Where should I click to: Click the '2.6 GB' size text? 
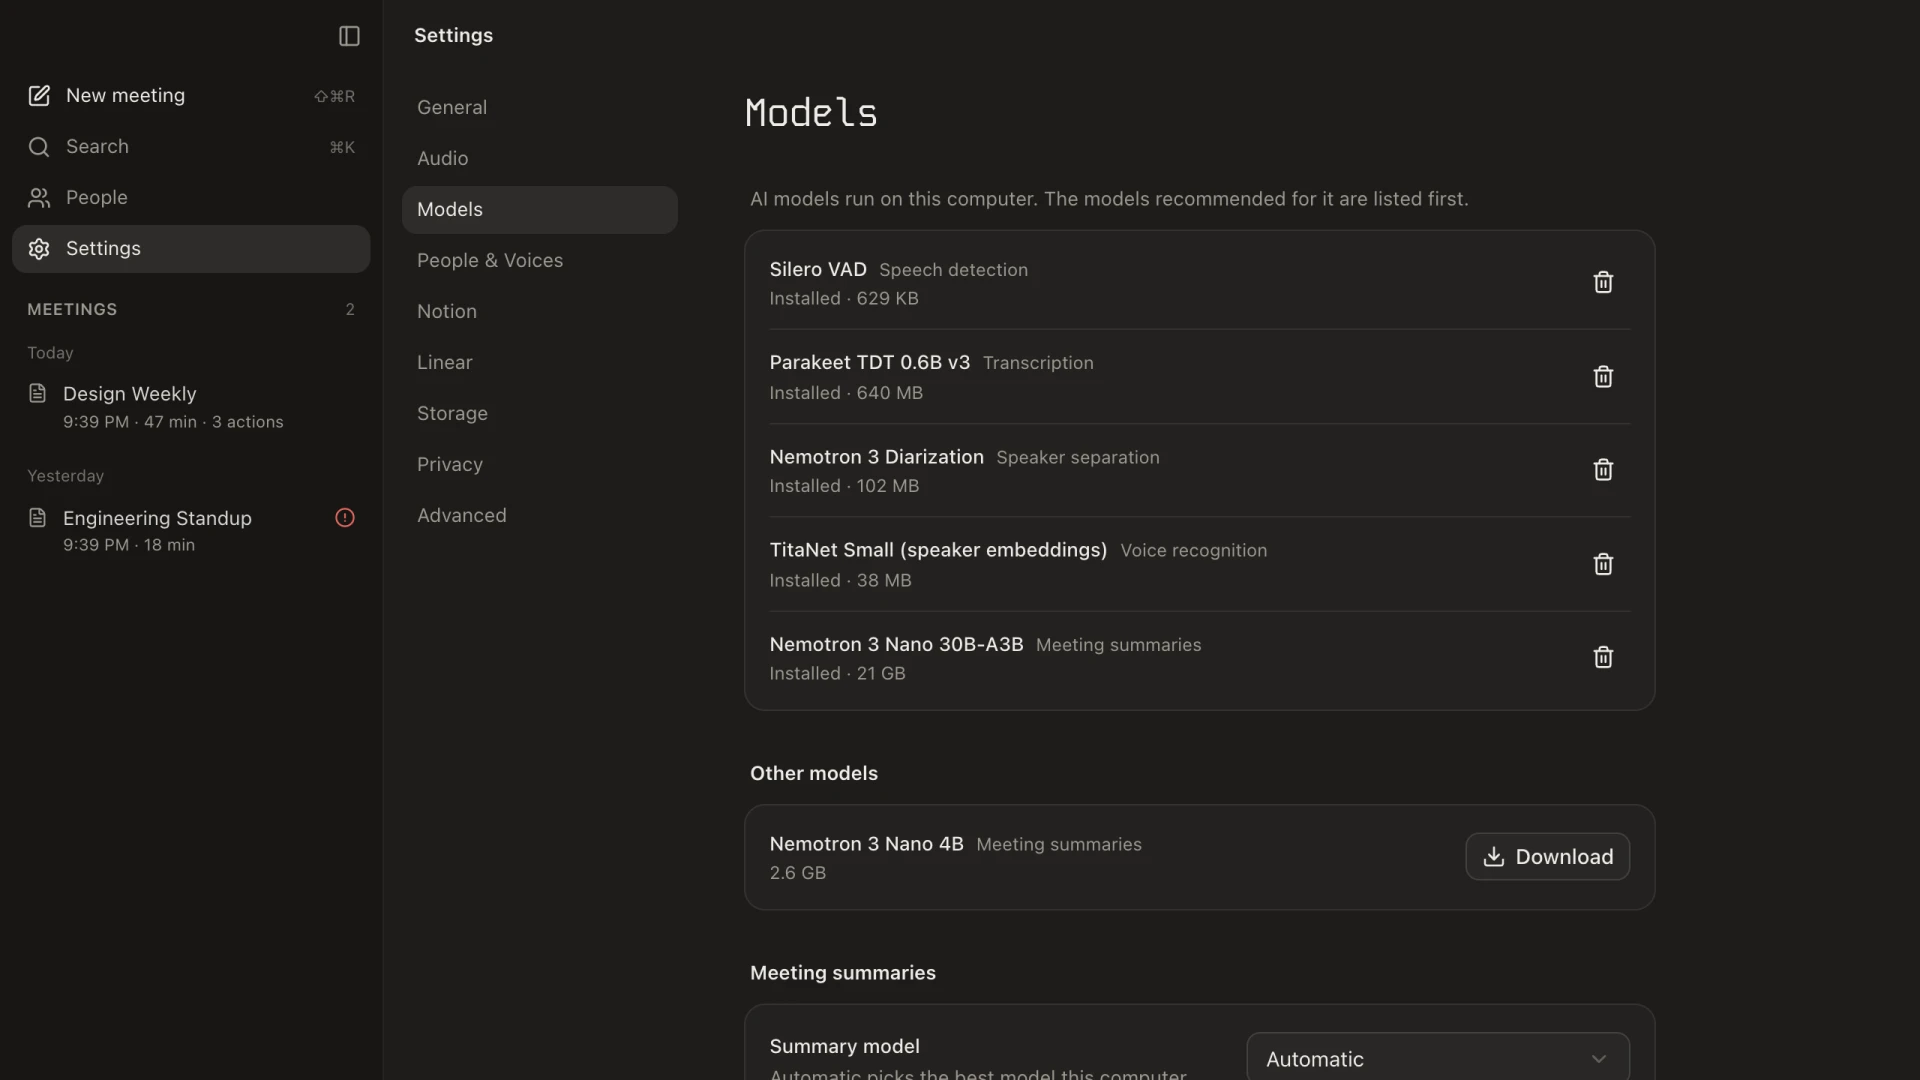click(x=797, y=873)
